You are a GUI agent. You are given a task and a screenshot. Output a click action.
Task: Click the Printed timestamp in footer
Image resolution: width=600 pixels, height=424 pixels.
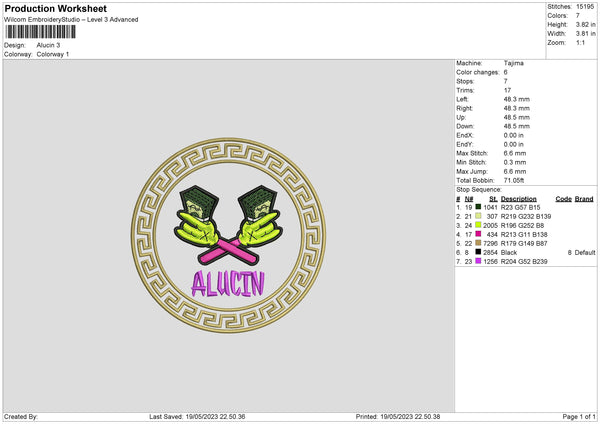click(x=398, y=417)
